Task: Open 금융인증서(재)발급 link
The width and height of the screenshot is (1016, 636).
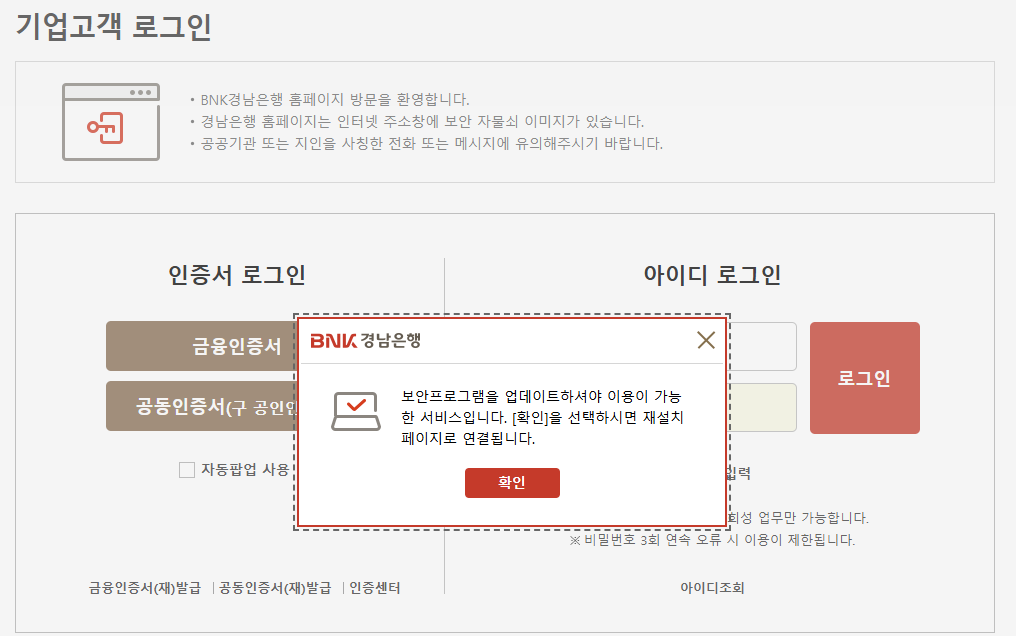Action: click(x=145, y=588)
